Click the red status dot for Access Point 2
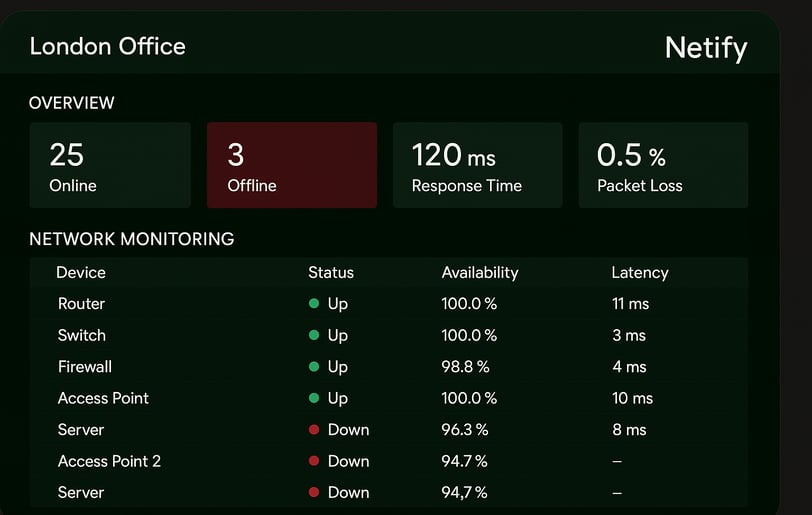 pos(314,461)
